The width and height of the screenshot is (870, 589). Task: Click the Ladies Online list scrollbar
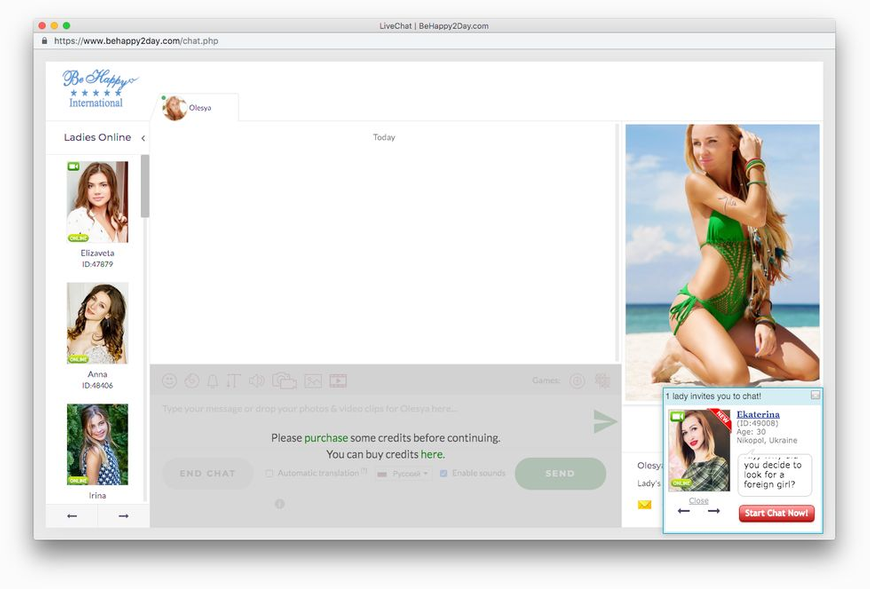[x=145, y=186]
